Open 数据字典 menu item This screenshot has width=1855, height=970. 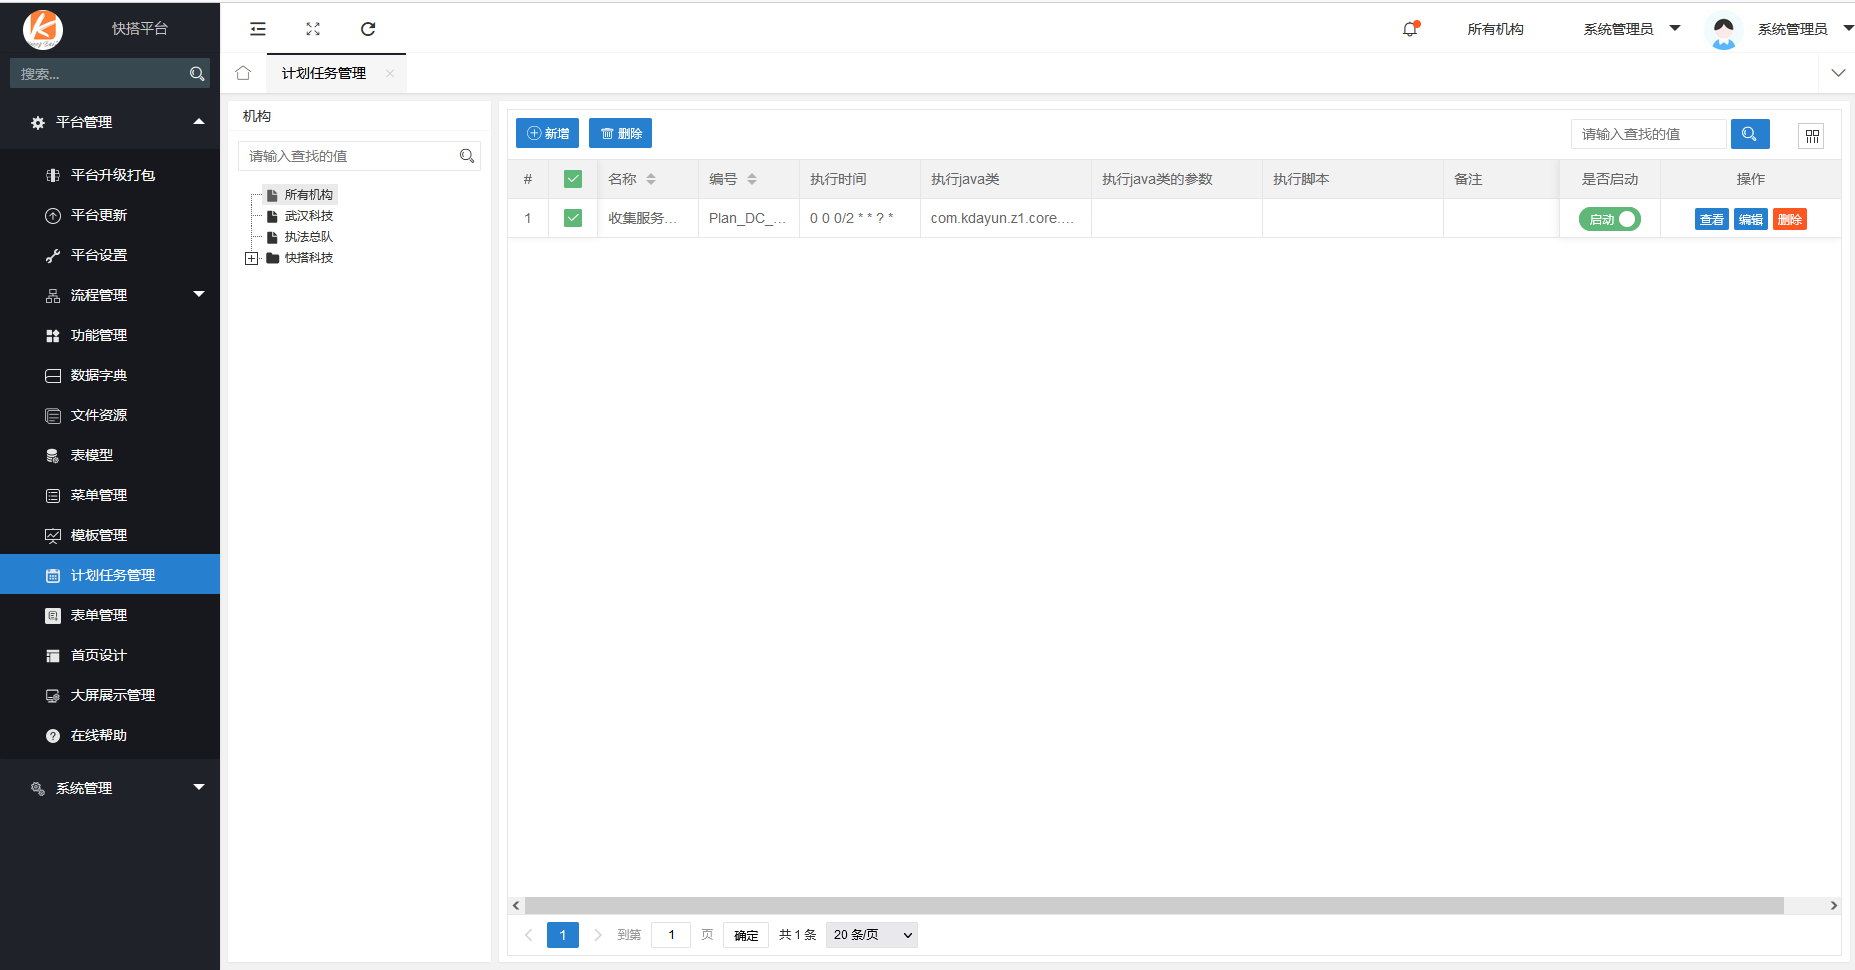(99, 375)
